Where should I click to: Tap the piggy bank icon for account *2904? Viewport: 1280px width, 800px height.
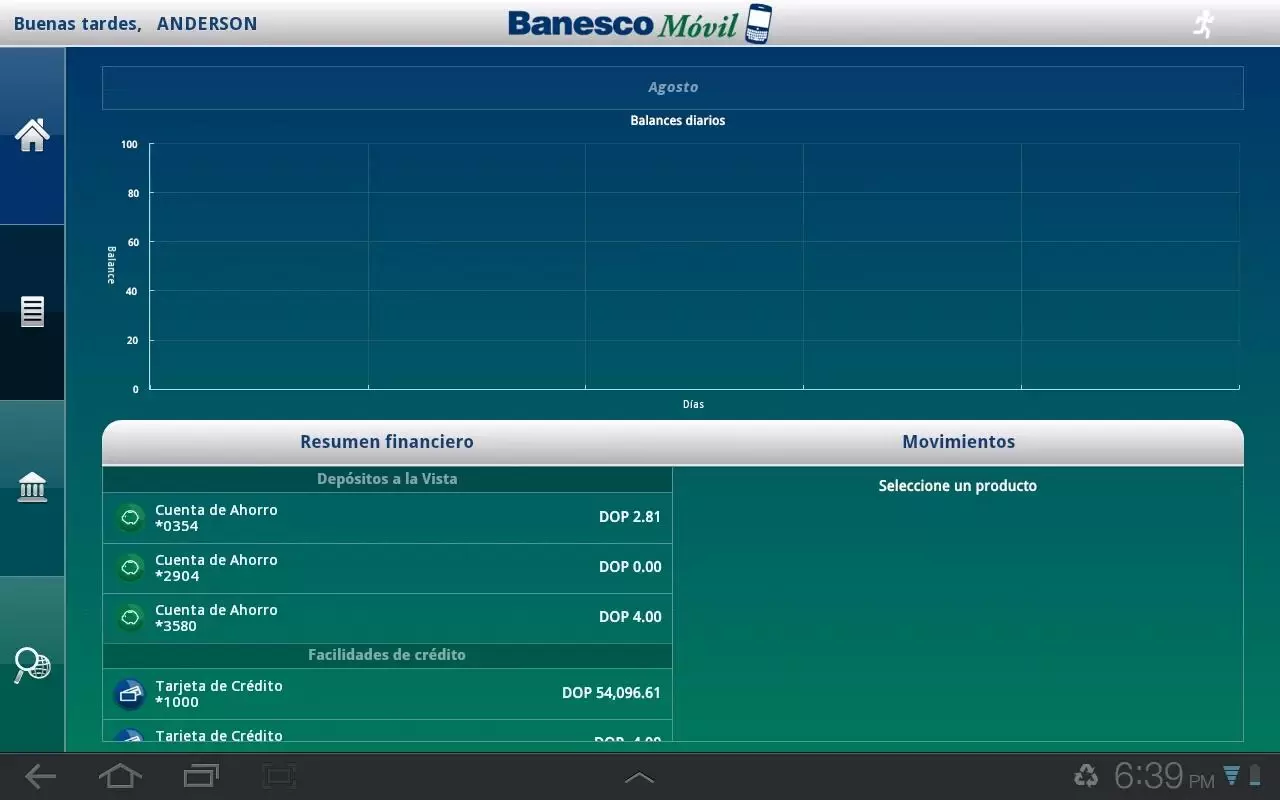click(x=130, y=568)
